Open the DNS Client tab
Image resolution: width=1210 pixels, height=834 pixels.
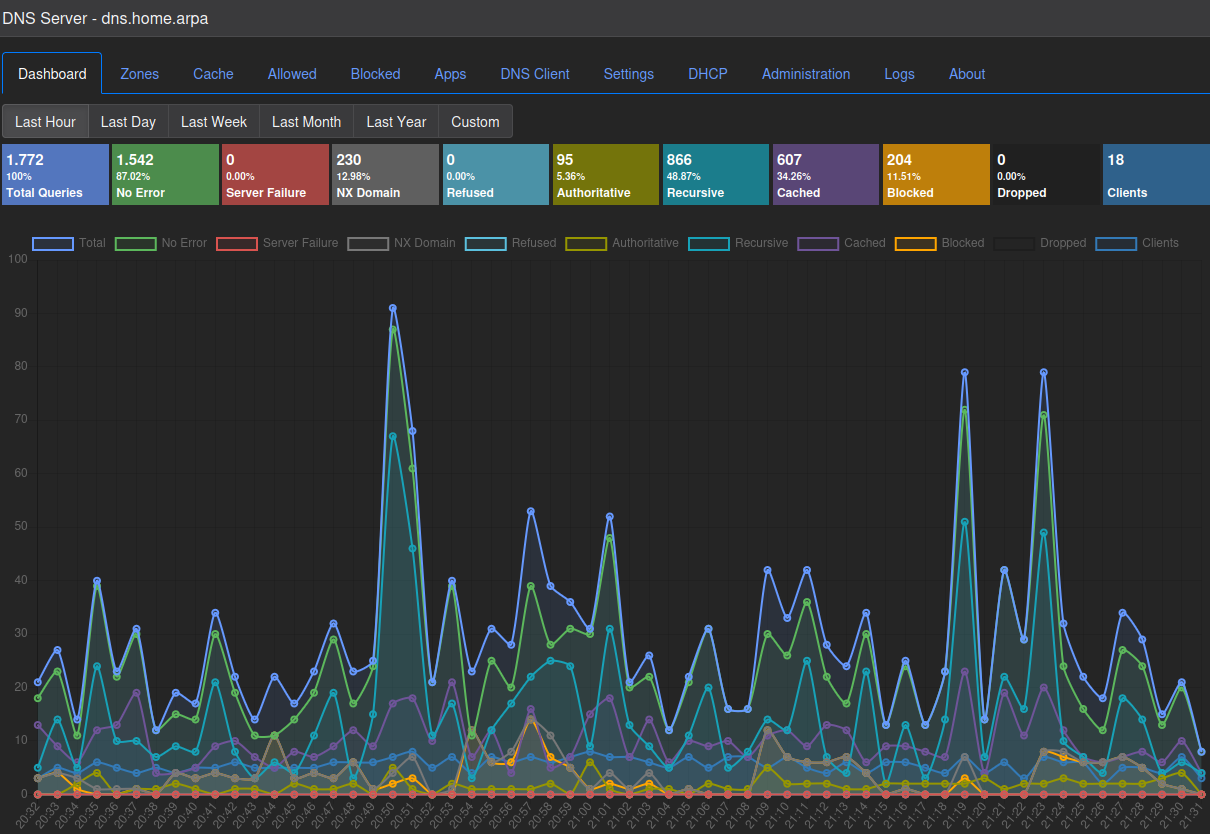tap(535, 74)
